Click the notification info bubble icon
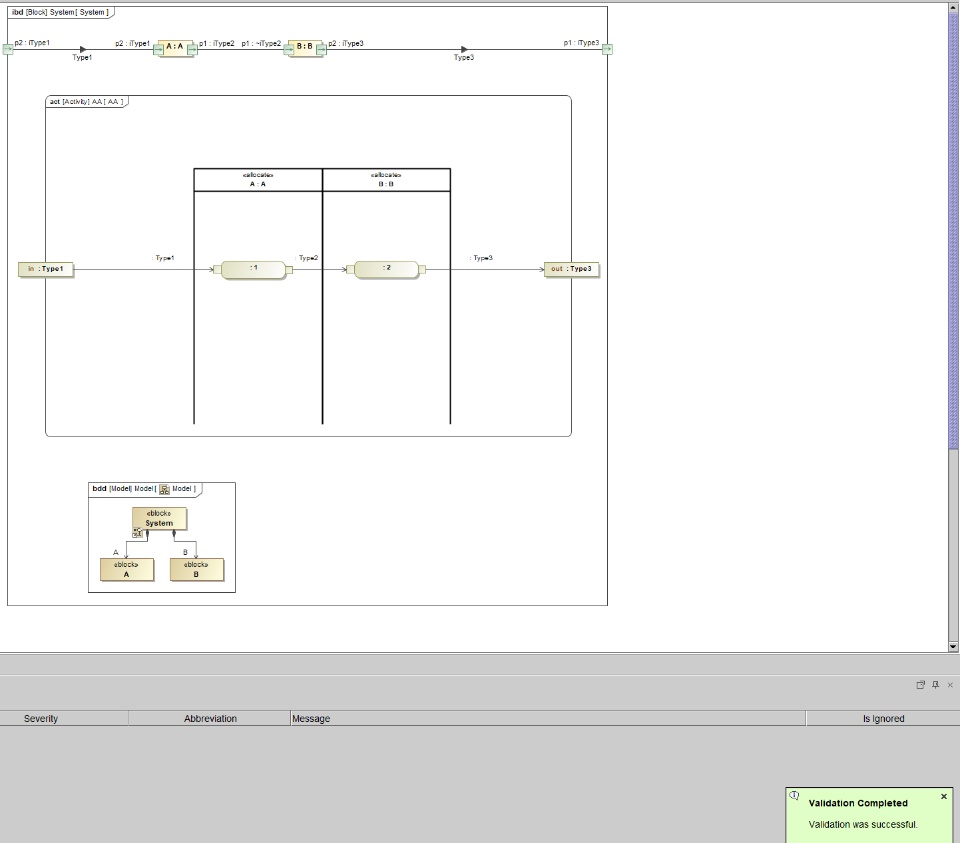 coord(795,796)
